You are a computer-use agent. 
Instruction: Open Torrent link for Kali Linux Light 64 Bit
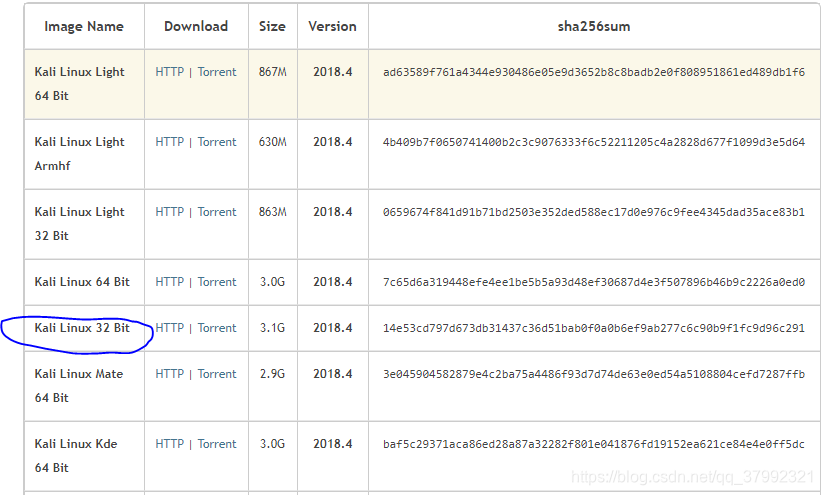(x=217, y=72)
